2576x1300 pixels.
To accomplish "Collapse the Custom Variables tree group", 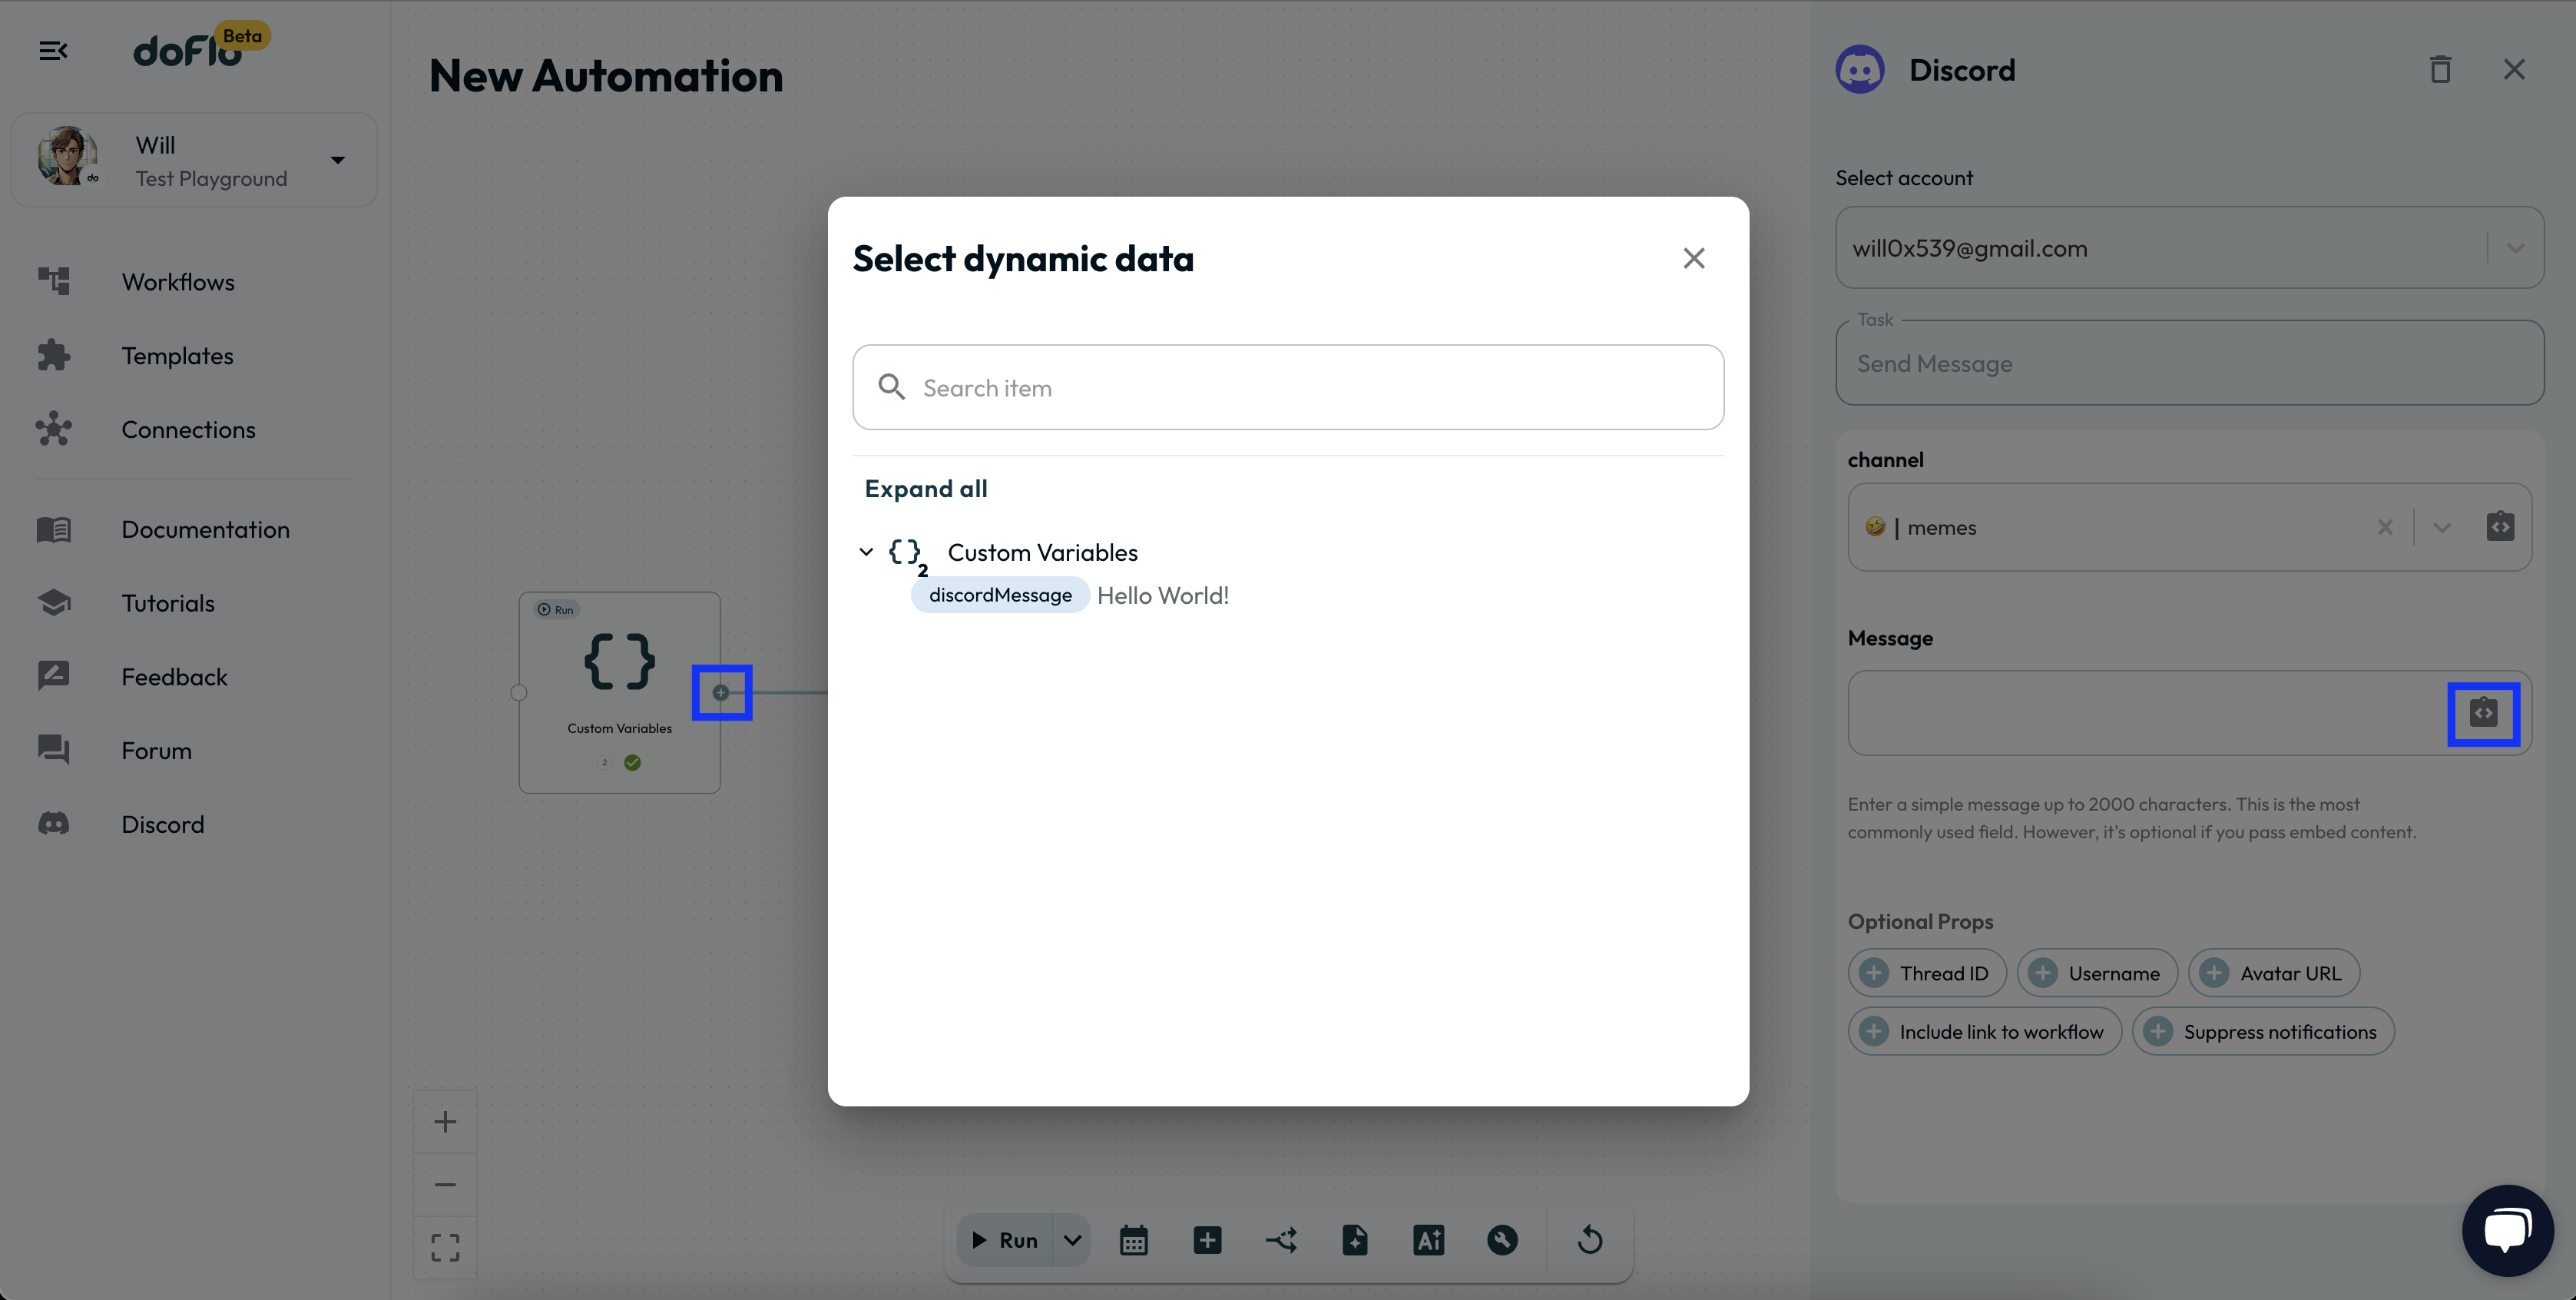I will click(866, 552).
